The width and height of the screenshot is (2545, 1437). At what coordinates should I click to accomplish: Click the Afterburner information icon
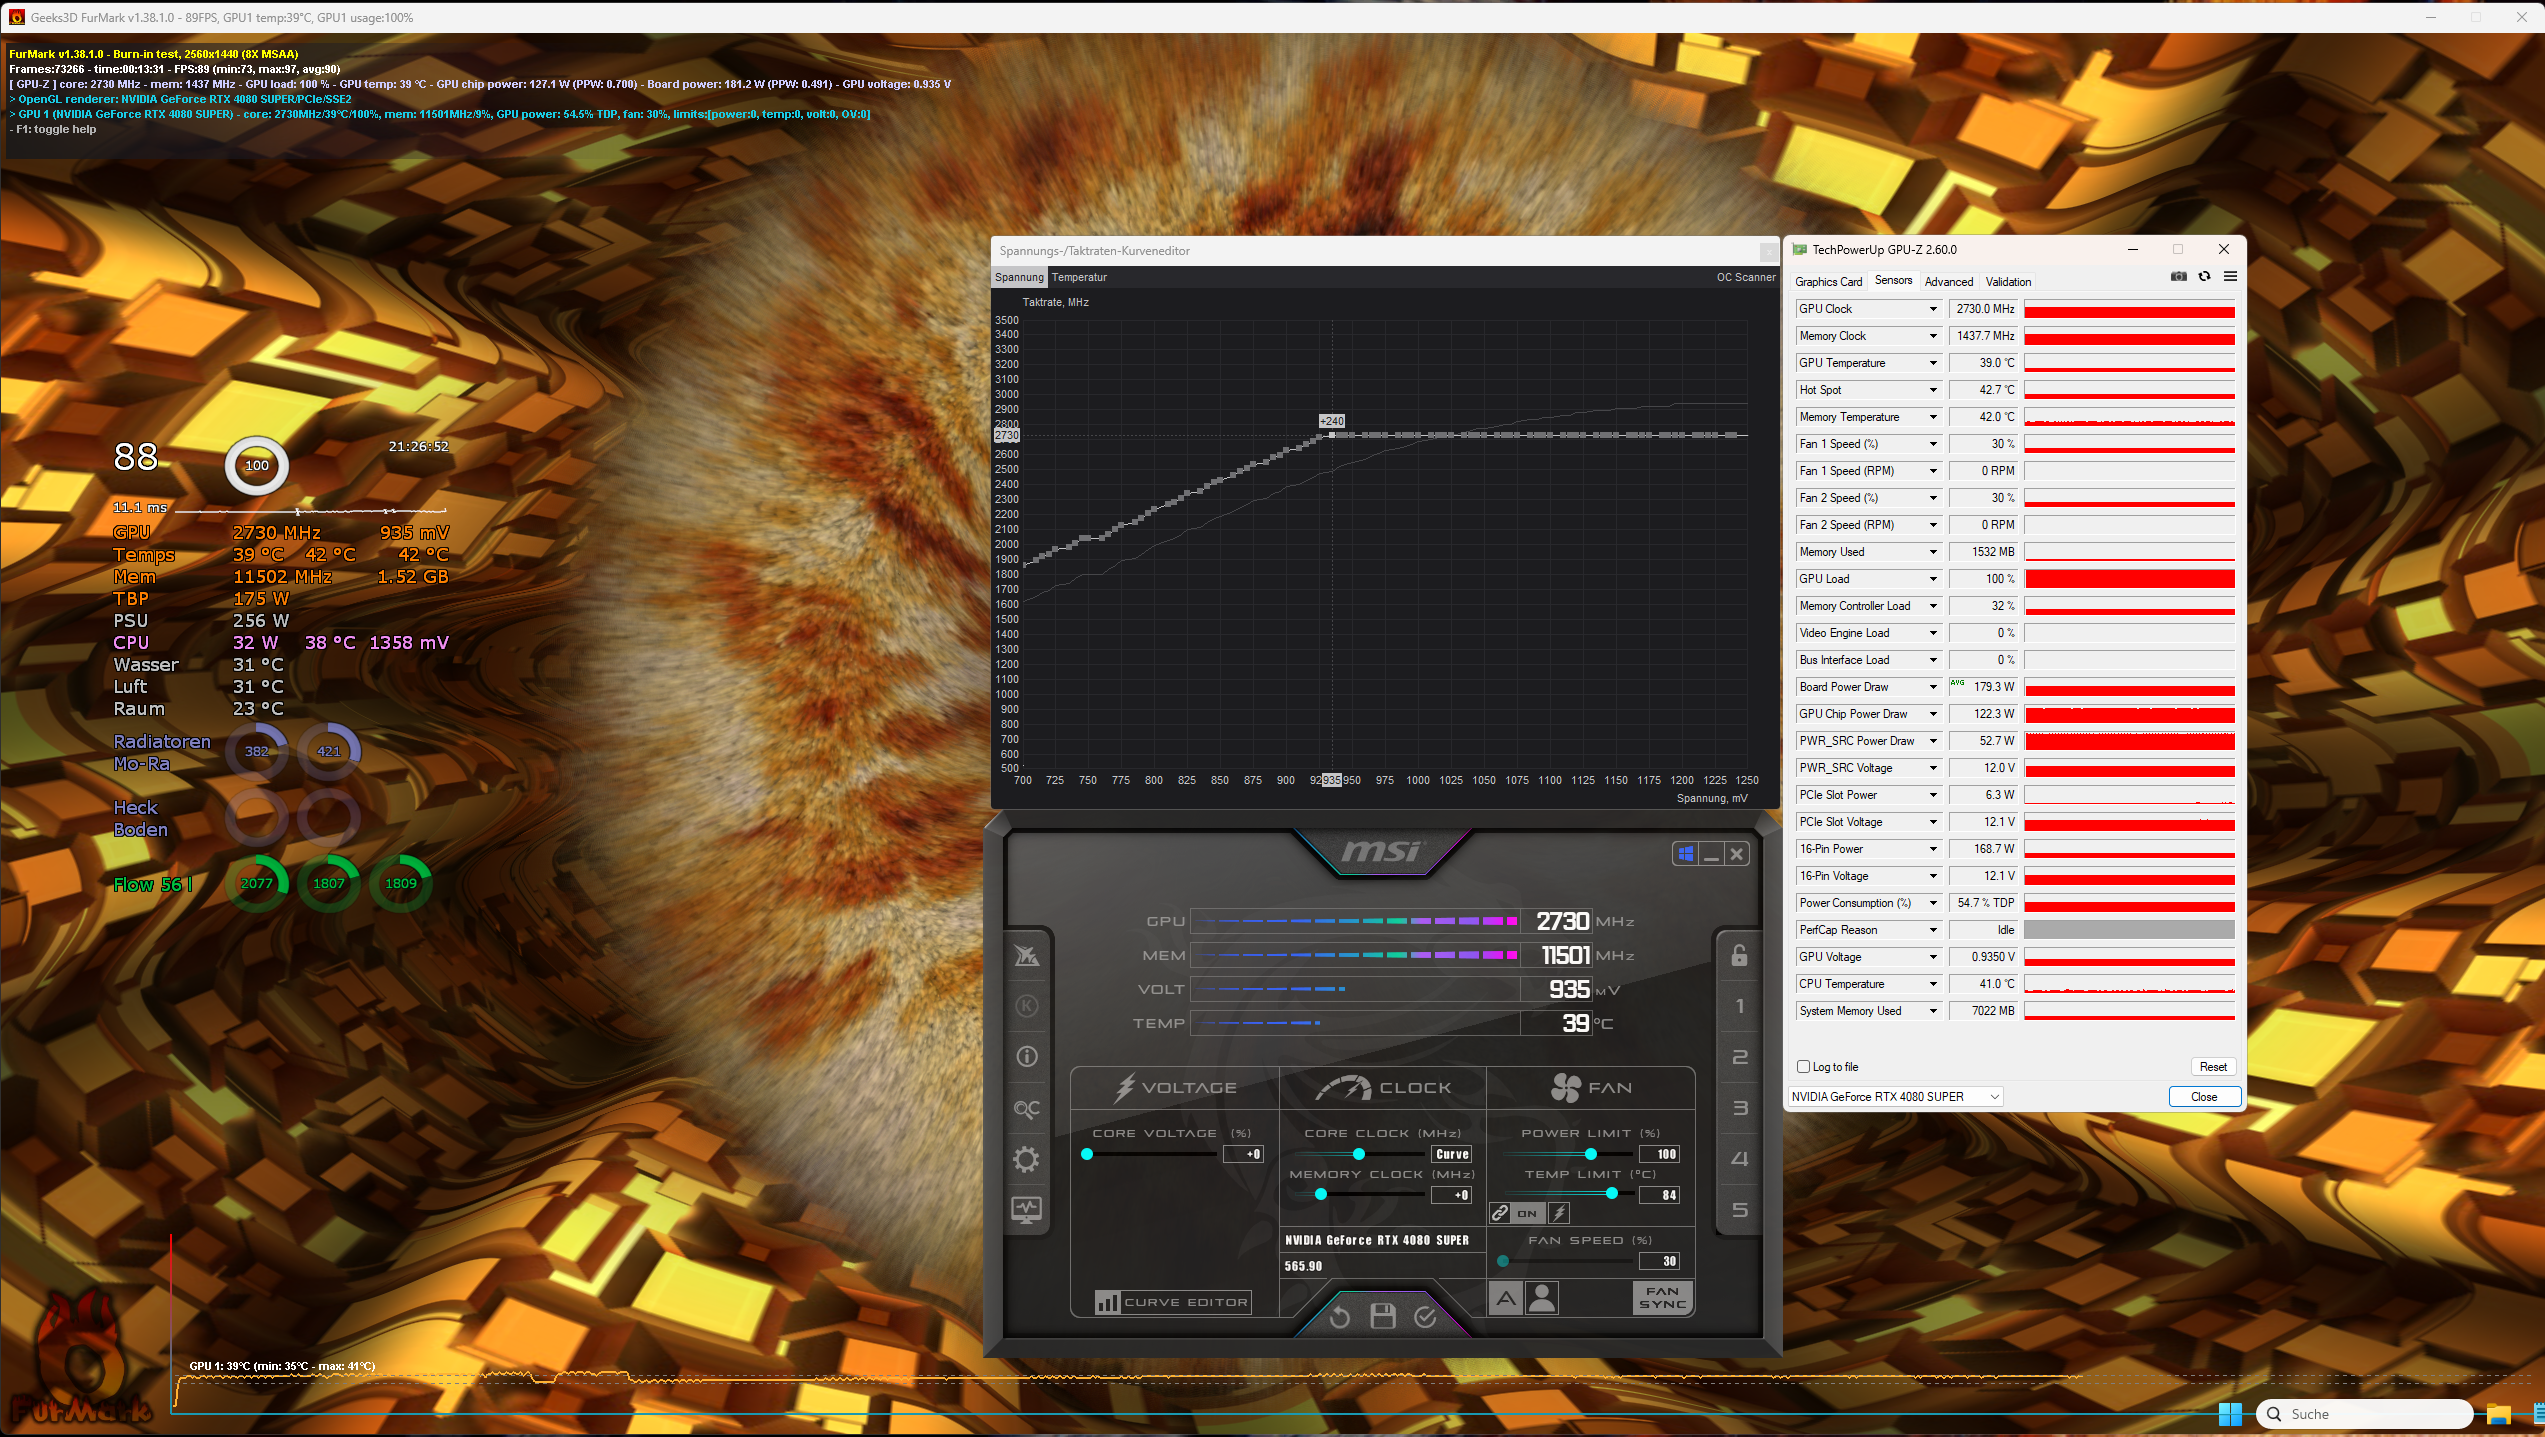1026,1057
